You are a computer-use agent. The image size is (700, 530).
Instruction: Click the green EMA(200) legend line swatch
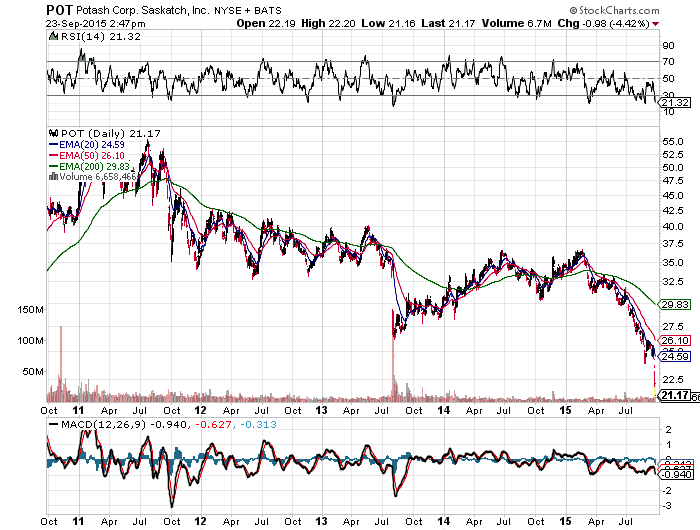point(53,166)
